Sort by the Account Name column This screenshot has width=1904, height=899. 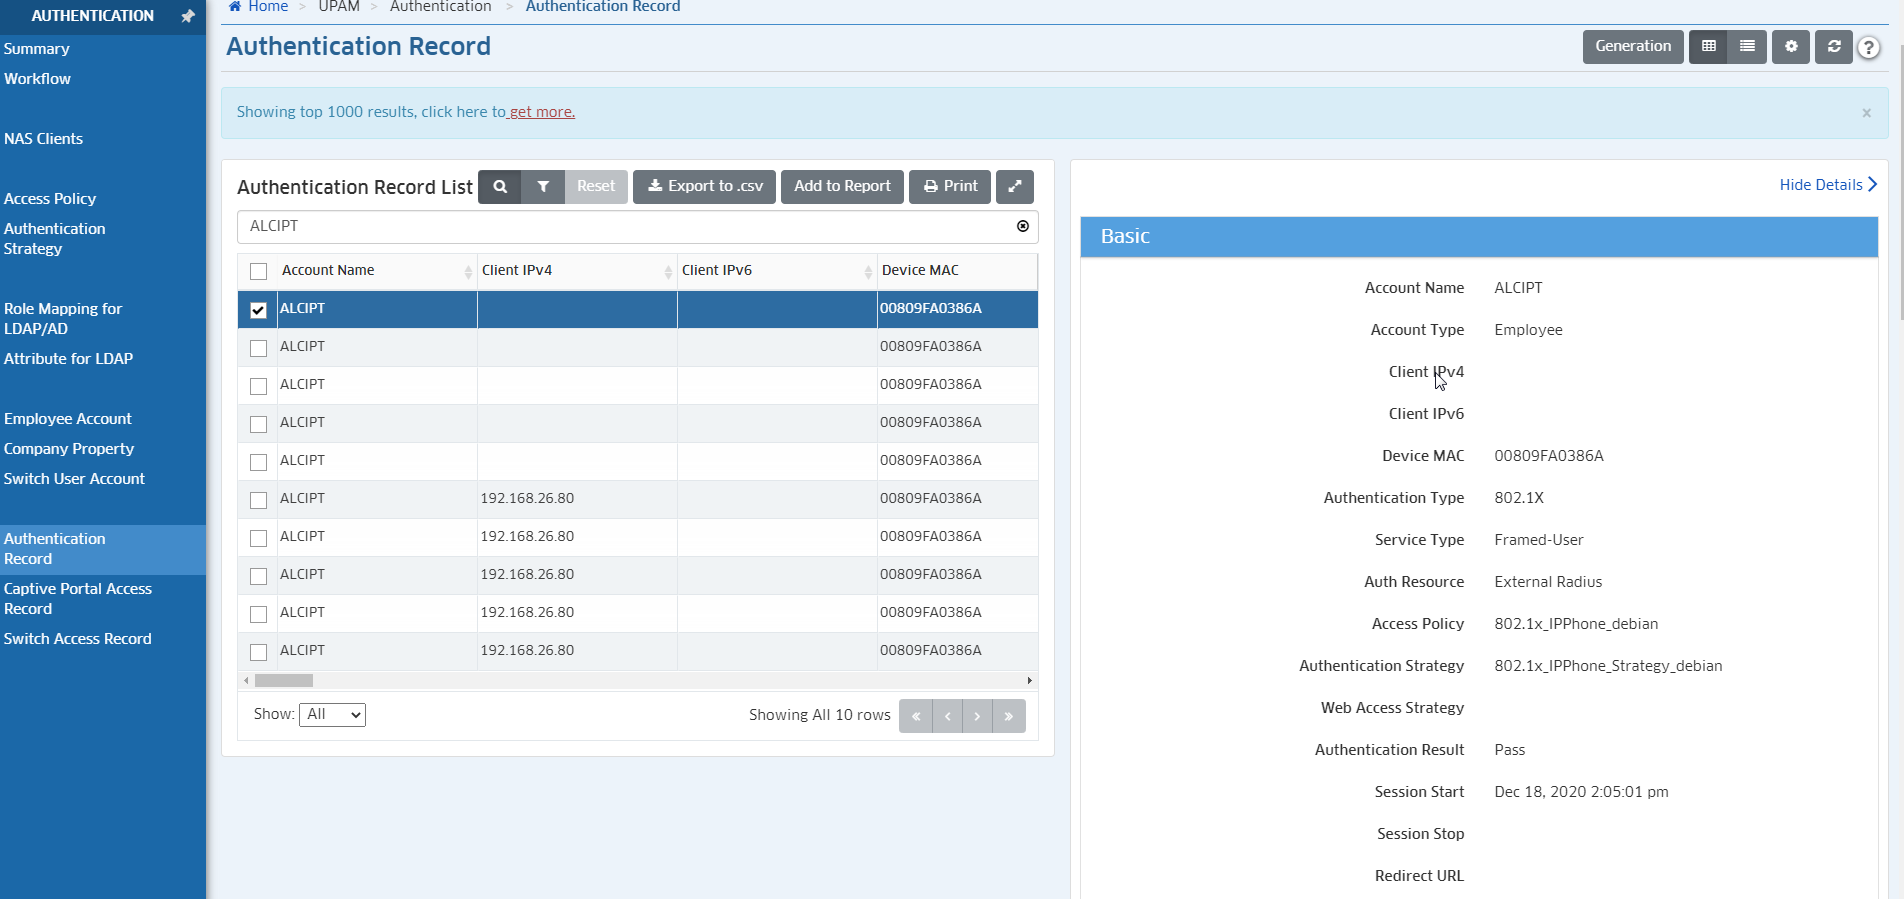click(x=328, y=271)
